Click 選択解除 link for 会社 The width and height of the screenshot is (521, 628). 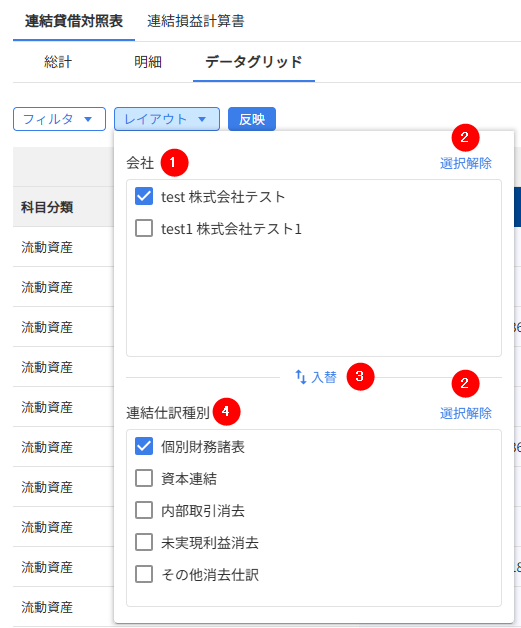tap(466, 163)
